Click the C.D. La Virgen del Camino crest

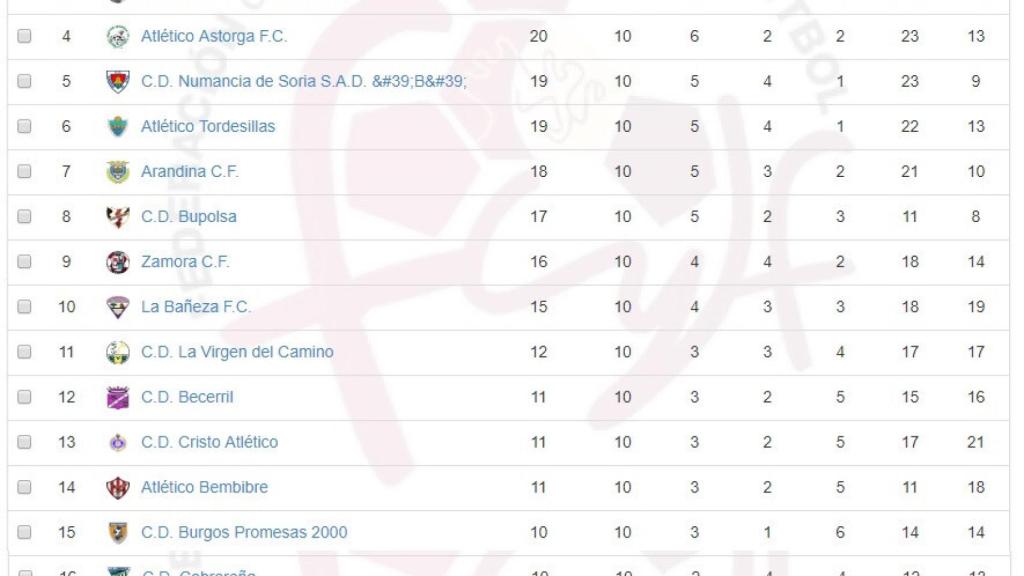(118, 352)
